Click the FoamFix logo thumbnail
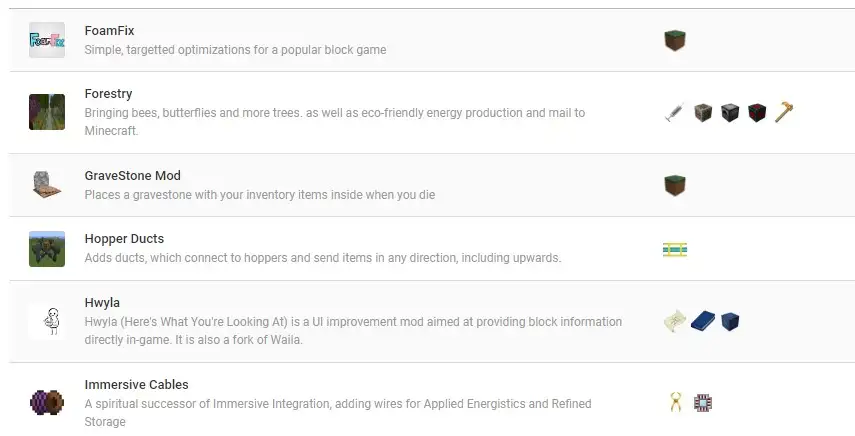Image resolution: width=855 pixels, height=436 pixels. click(47, 40)
